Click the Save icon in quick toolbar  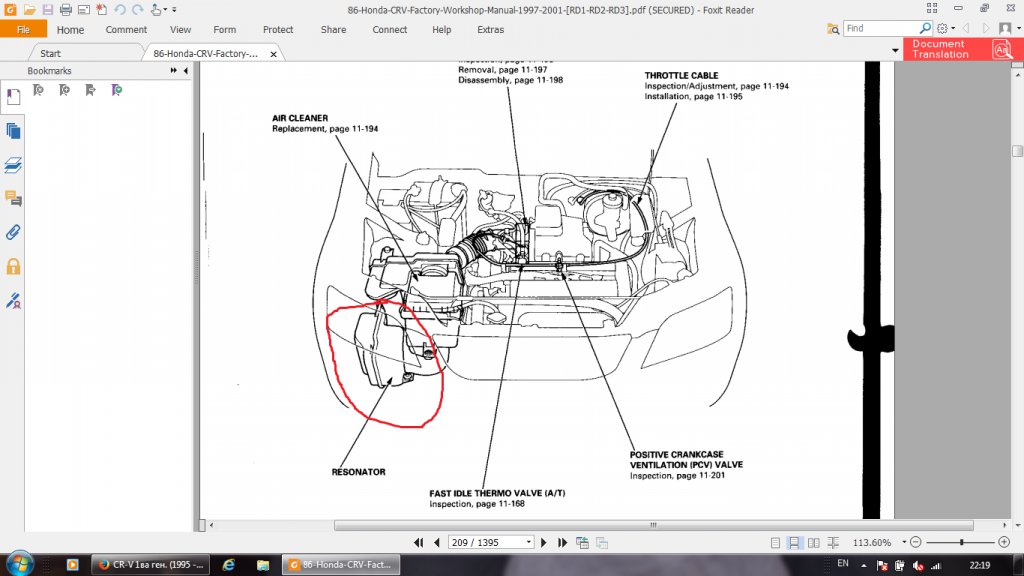pos(47,9)
